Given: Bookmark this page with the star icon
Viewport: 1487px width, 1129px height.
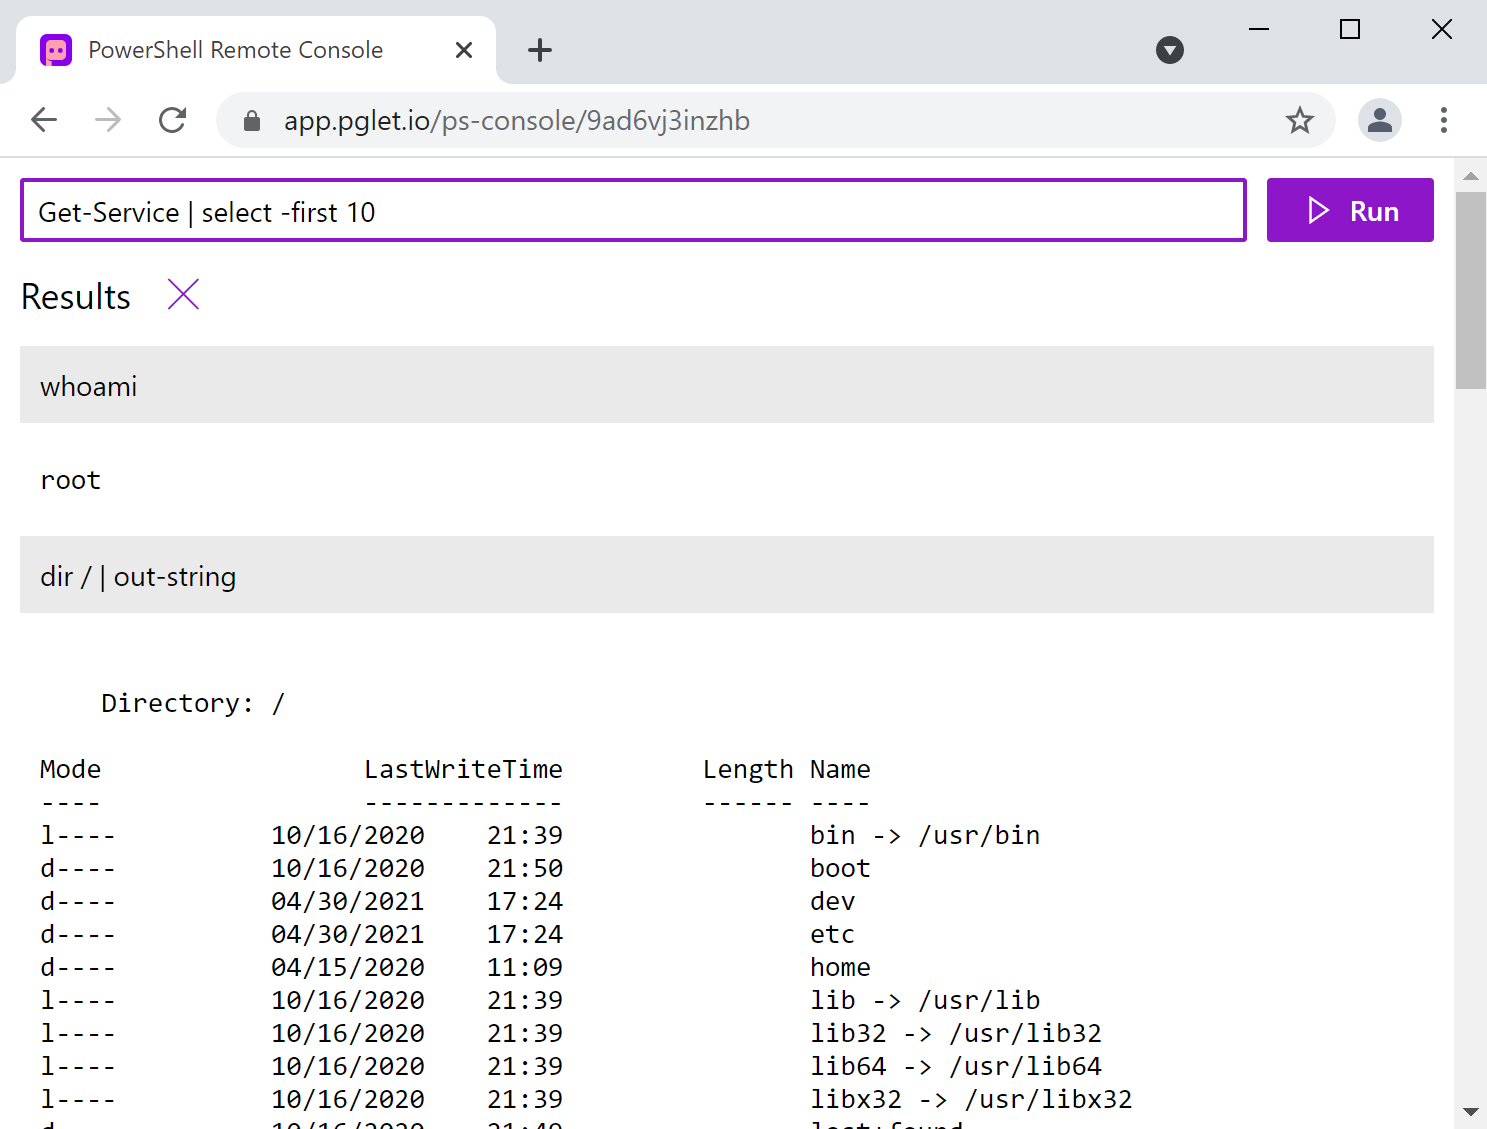Looking at the screenshot, I should pyautogui.click(x=1299, y=121).
